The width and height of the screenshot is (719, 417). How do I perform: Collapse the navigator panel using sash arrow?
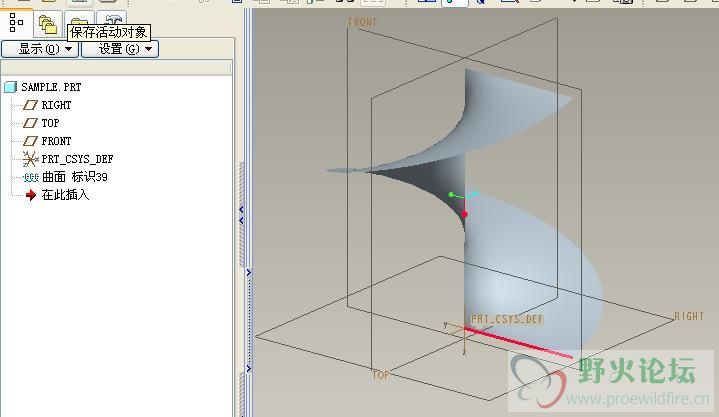(241, 212)
